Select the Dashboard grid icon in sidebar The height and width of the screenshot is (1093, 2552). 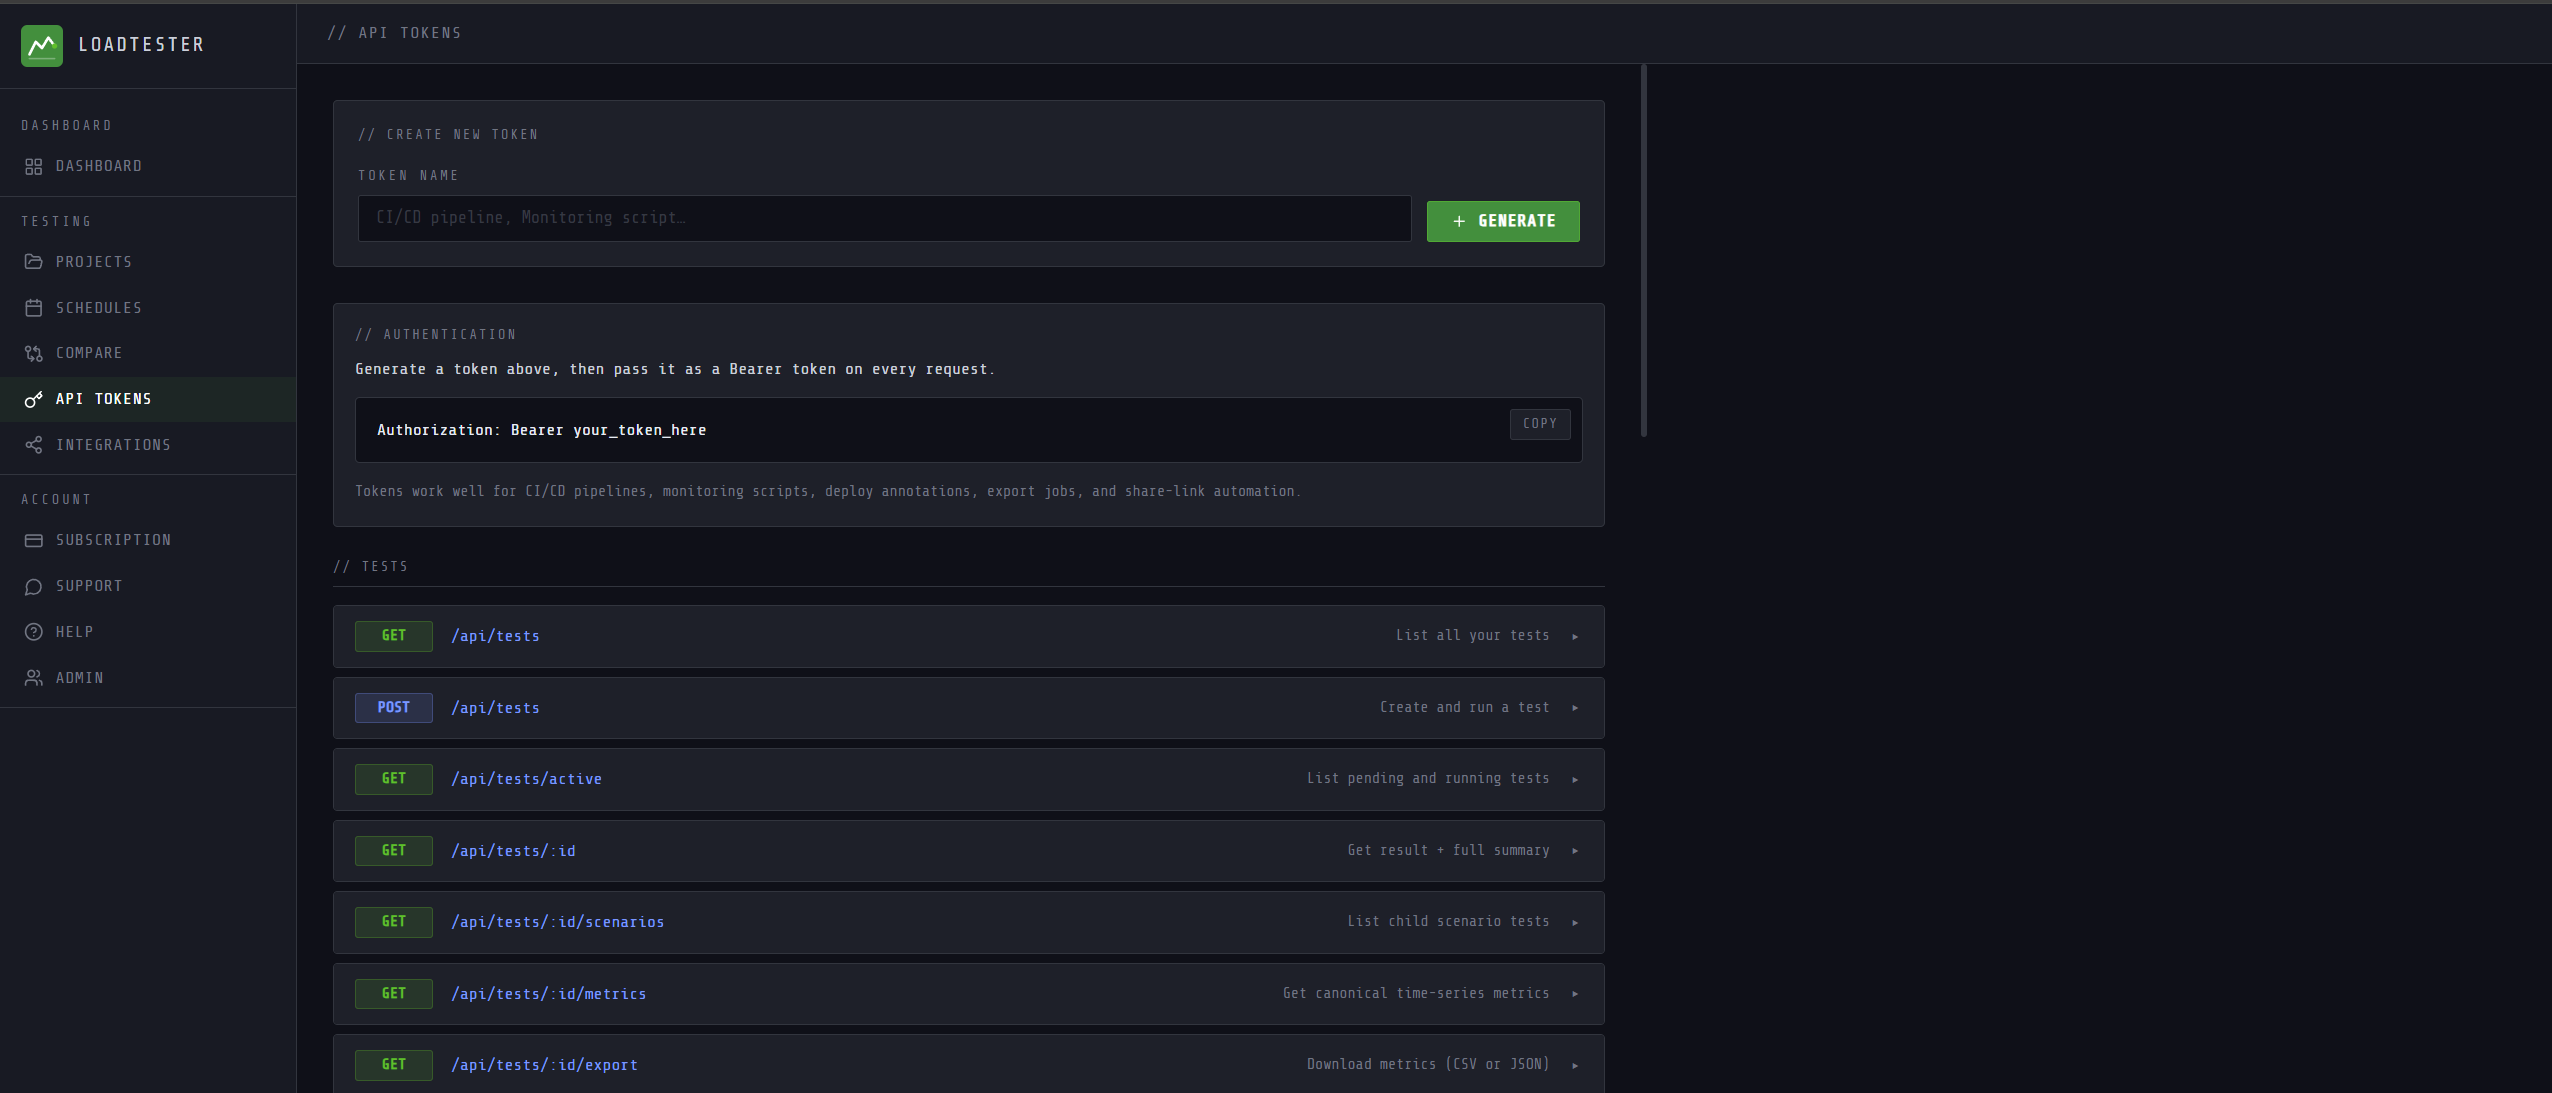pyautogui.click(x=34, y=166)
